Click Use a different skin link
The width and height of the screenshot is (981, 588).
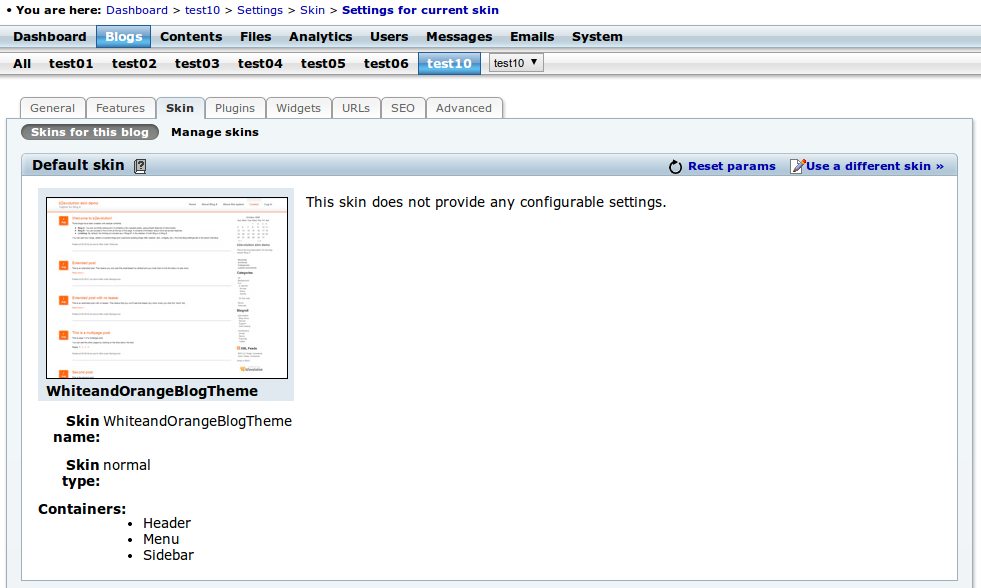pyautogui.click(x=875, y=166)
